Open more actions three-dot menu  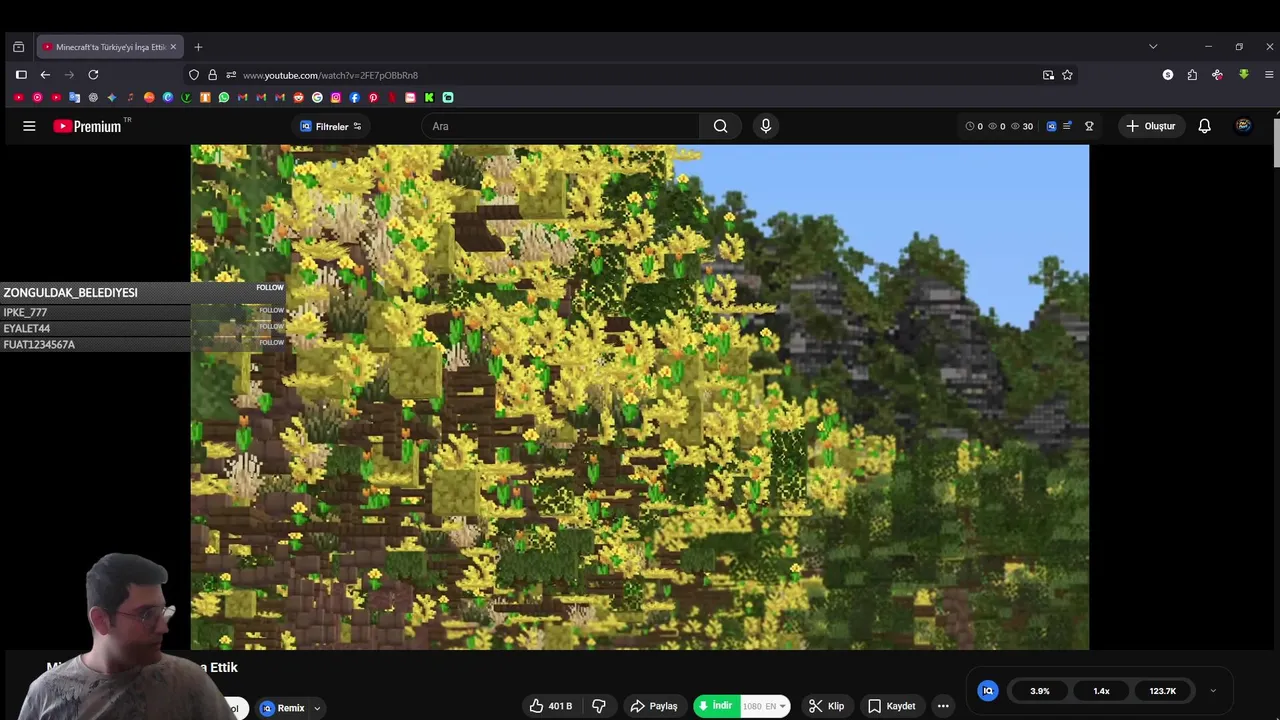[x=943, y=706]
